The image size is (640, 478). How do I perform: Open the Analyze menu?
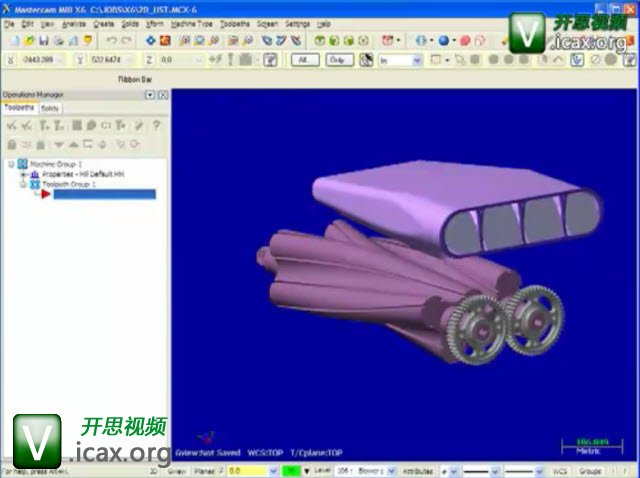pos(74,24)
